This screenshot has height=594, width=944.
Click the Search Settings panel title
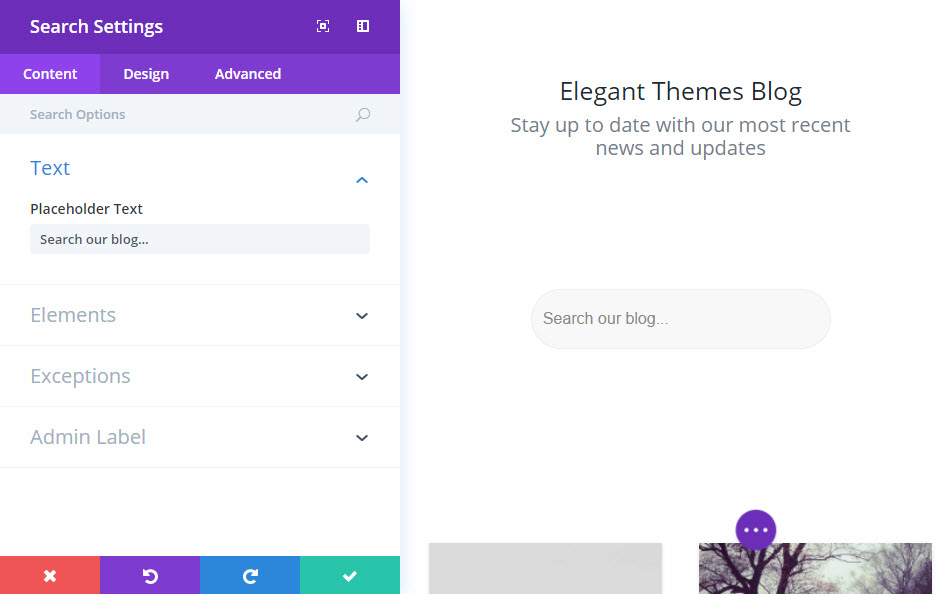tap(96, 26)
